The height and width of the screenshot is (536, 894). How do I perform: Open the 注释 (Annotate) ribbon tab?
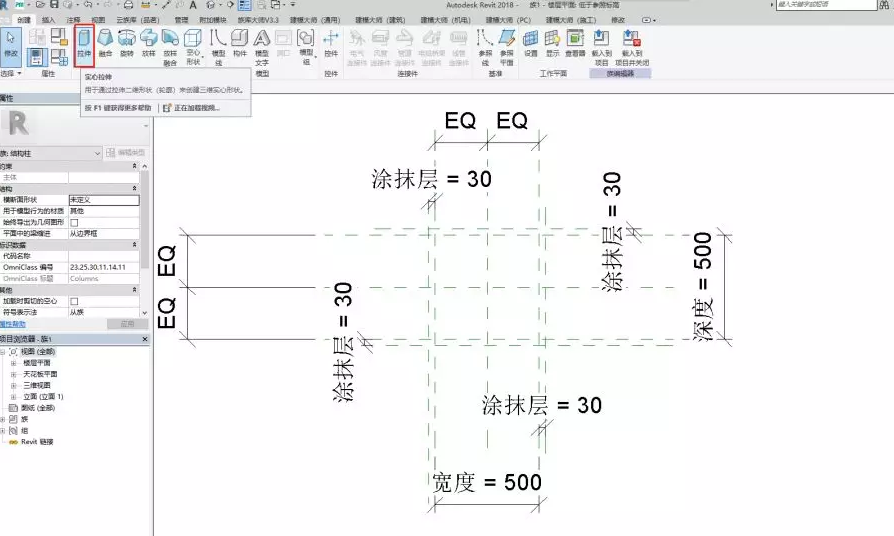[x=74, y=20]
